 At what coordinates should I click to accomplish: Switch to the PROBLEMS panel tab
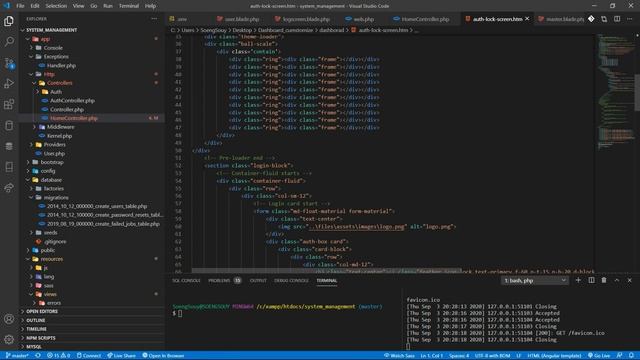coord(224,280)
